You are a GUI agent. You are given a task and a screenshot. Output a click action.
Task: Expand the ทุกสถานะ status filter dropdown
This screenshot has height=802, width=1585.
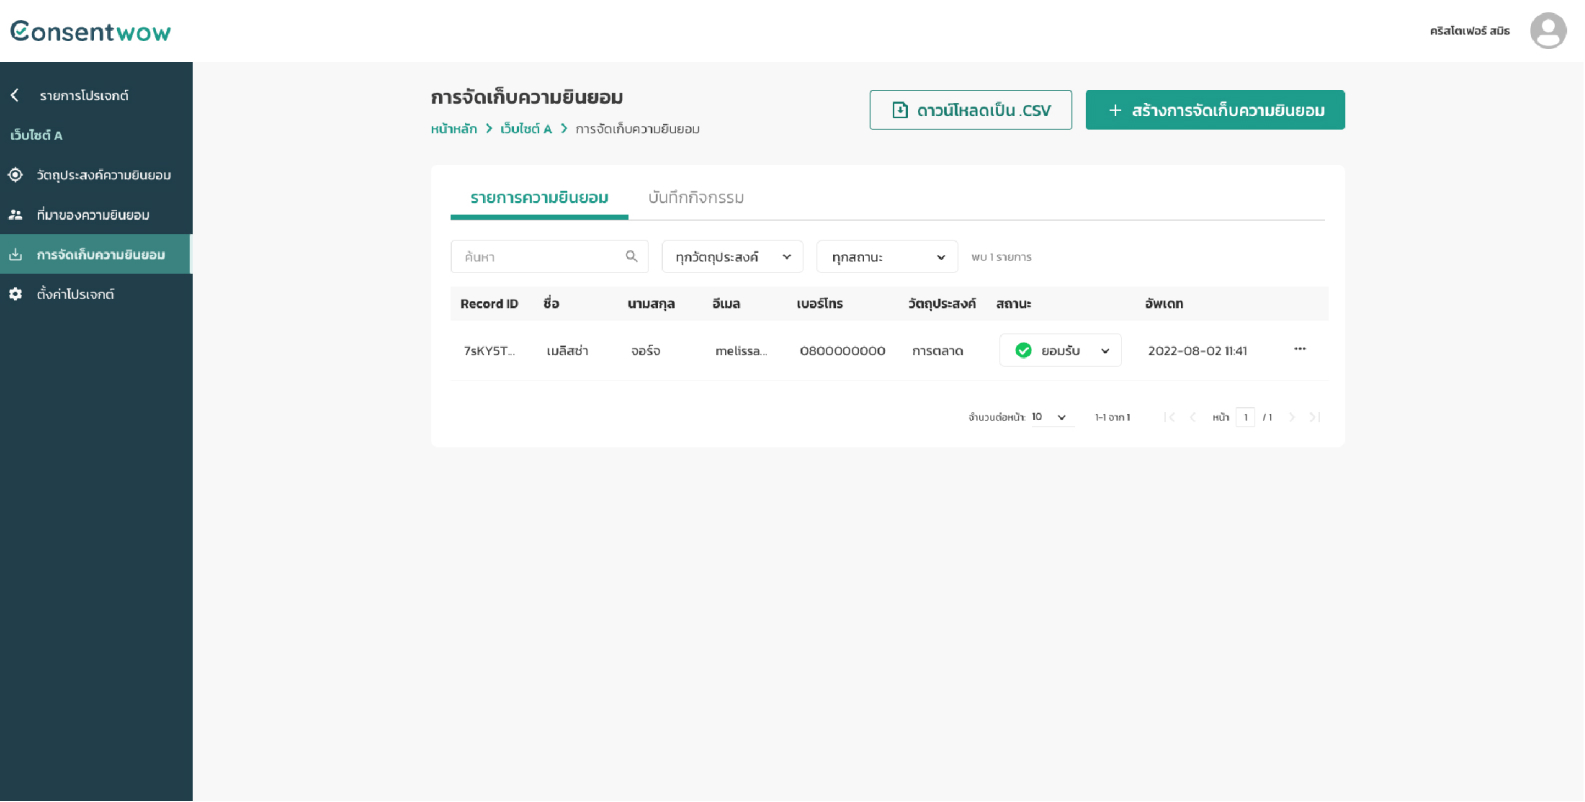pyautogui.click(x=886, y=257)
